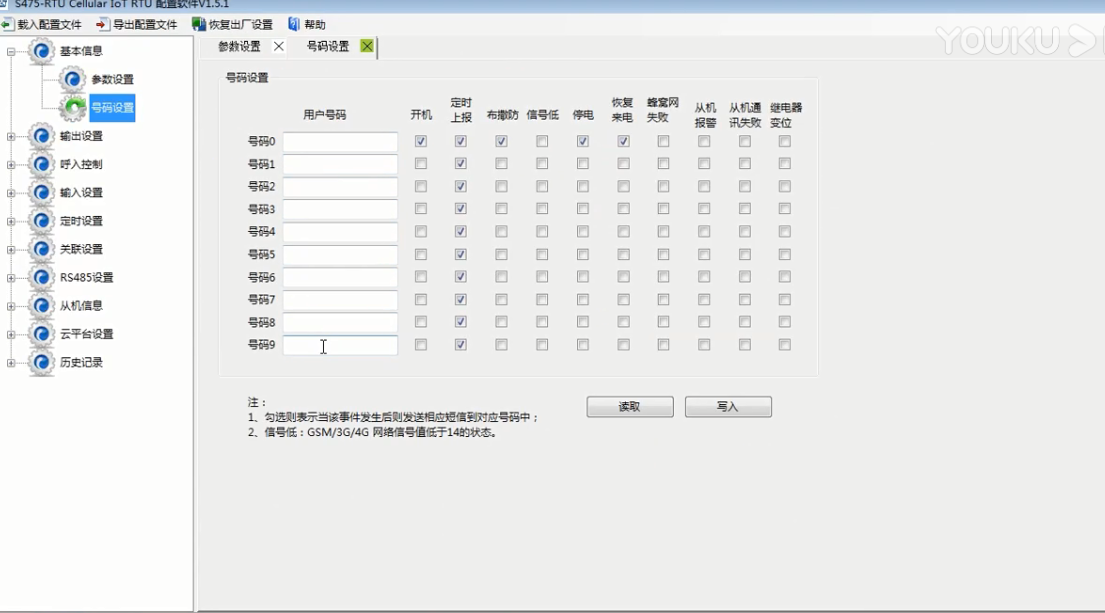Open the 帮助 toolbar icon
Screen dimensions: 1105x613
(294, 24)
